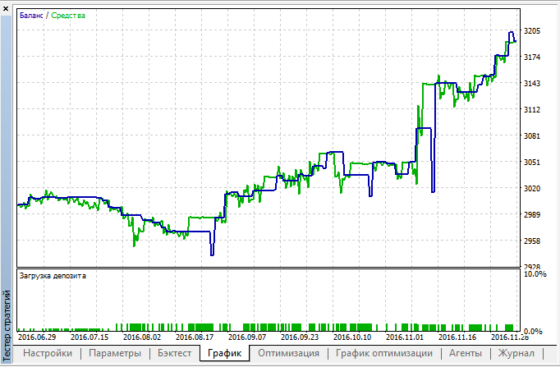Click the Загрузка депозита label
Screen dimensions: 560x367
click(x=52, y=276)
